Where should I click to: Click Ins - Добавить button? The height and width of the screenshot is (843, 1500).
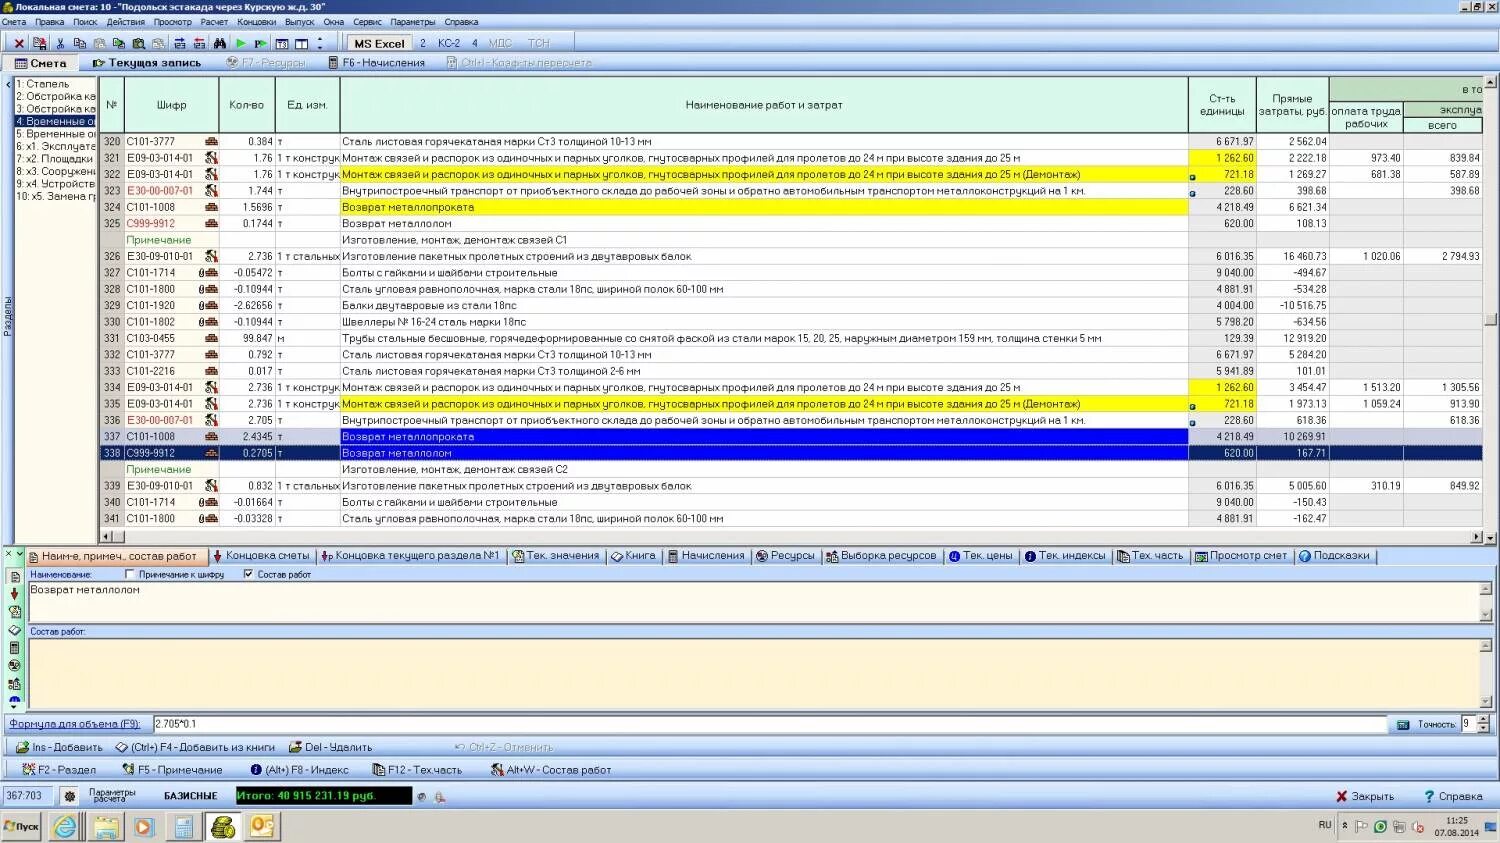coord(59,747)
